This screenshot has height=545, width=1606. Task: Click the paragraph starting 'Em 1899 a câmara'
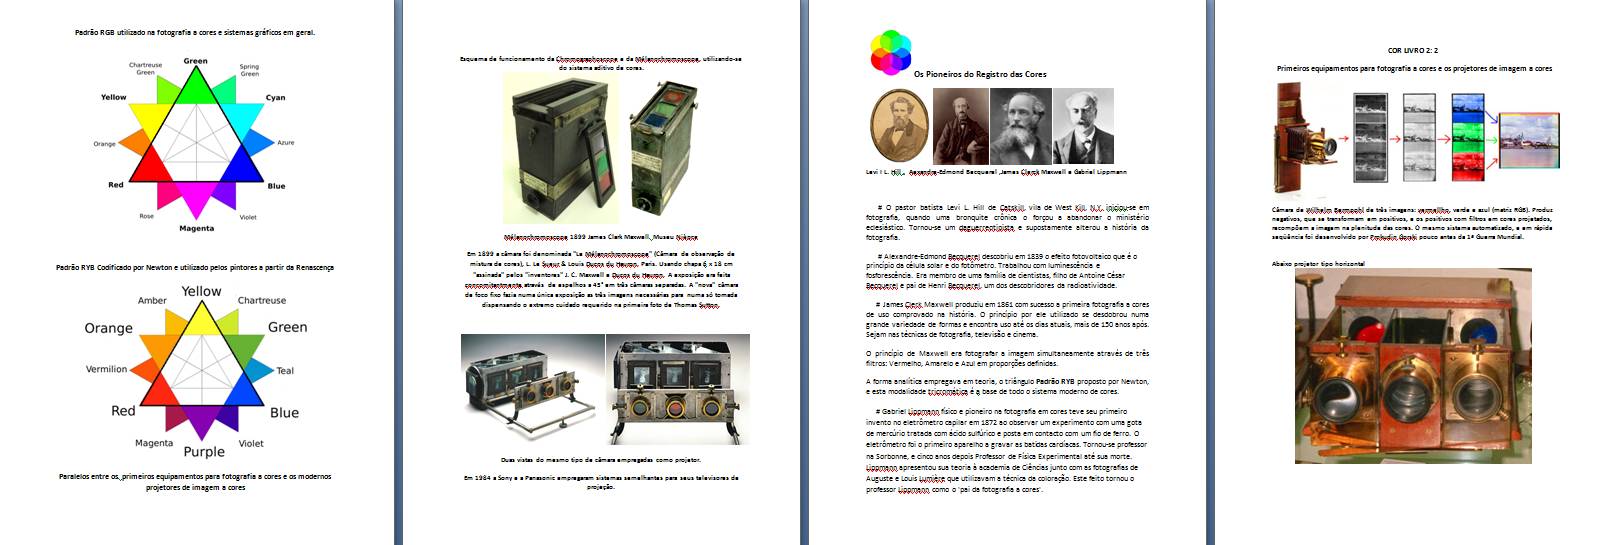coord(601,280)
